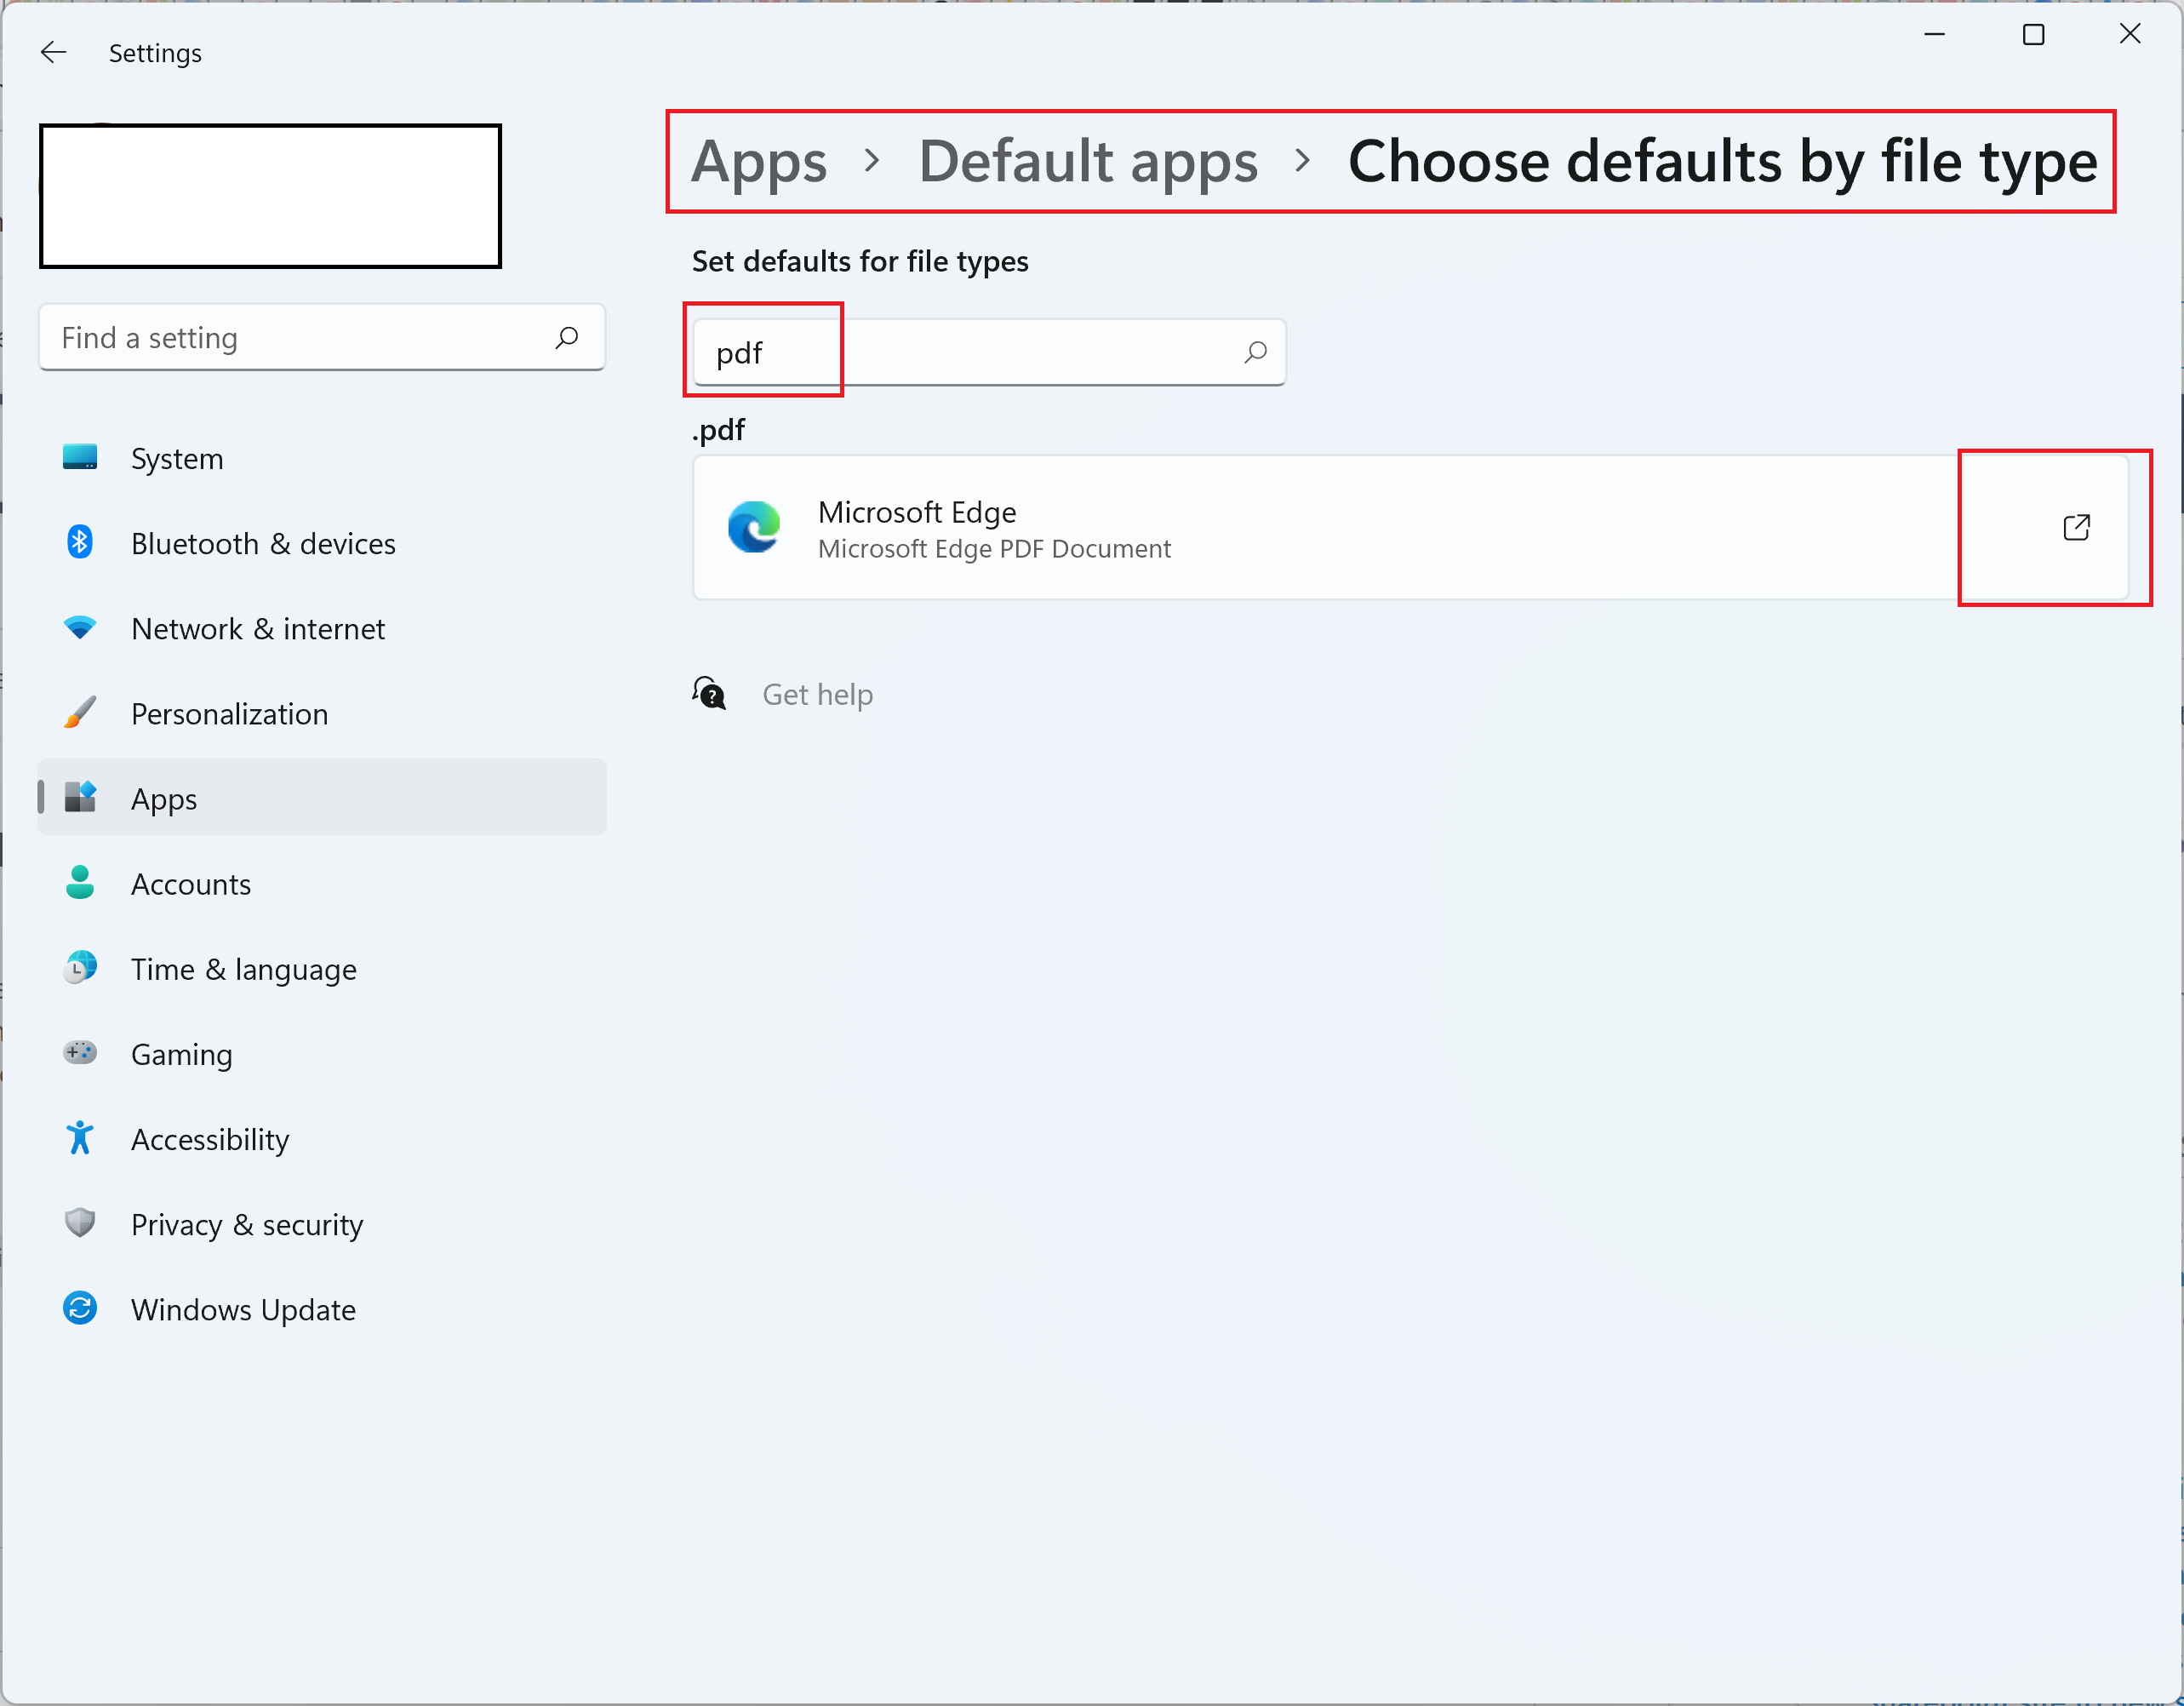Image resolution: width=2184 pixels, height=1706 pixels.
Task: Go back to Default apps breadcrumb
Action: tap(1087, 161)
